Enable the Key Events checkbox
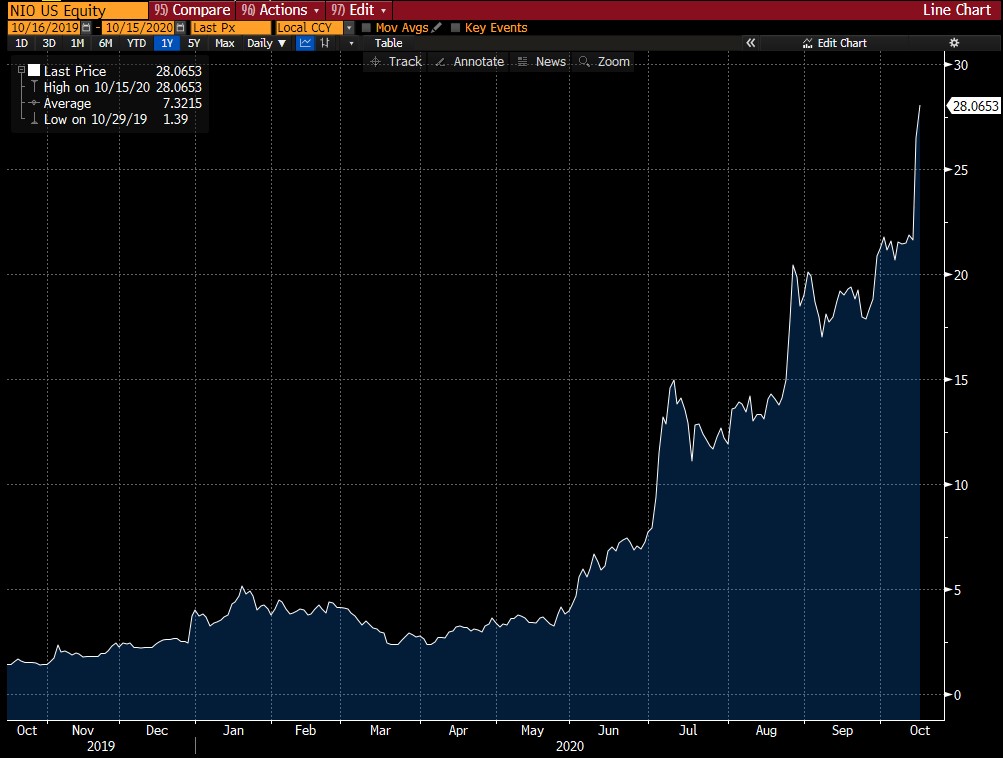The image size is (1003, 758). point(455,28)
